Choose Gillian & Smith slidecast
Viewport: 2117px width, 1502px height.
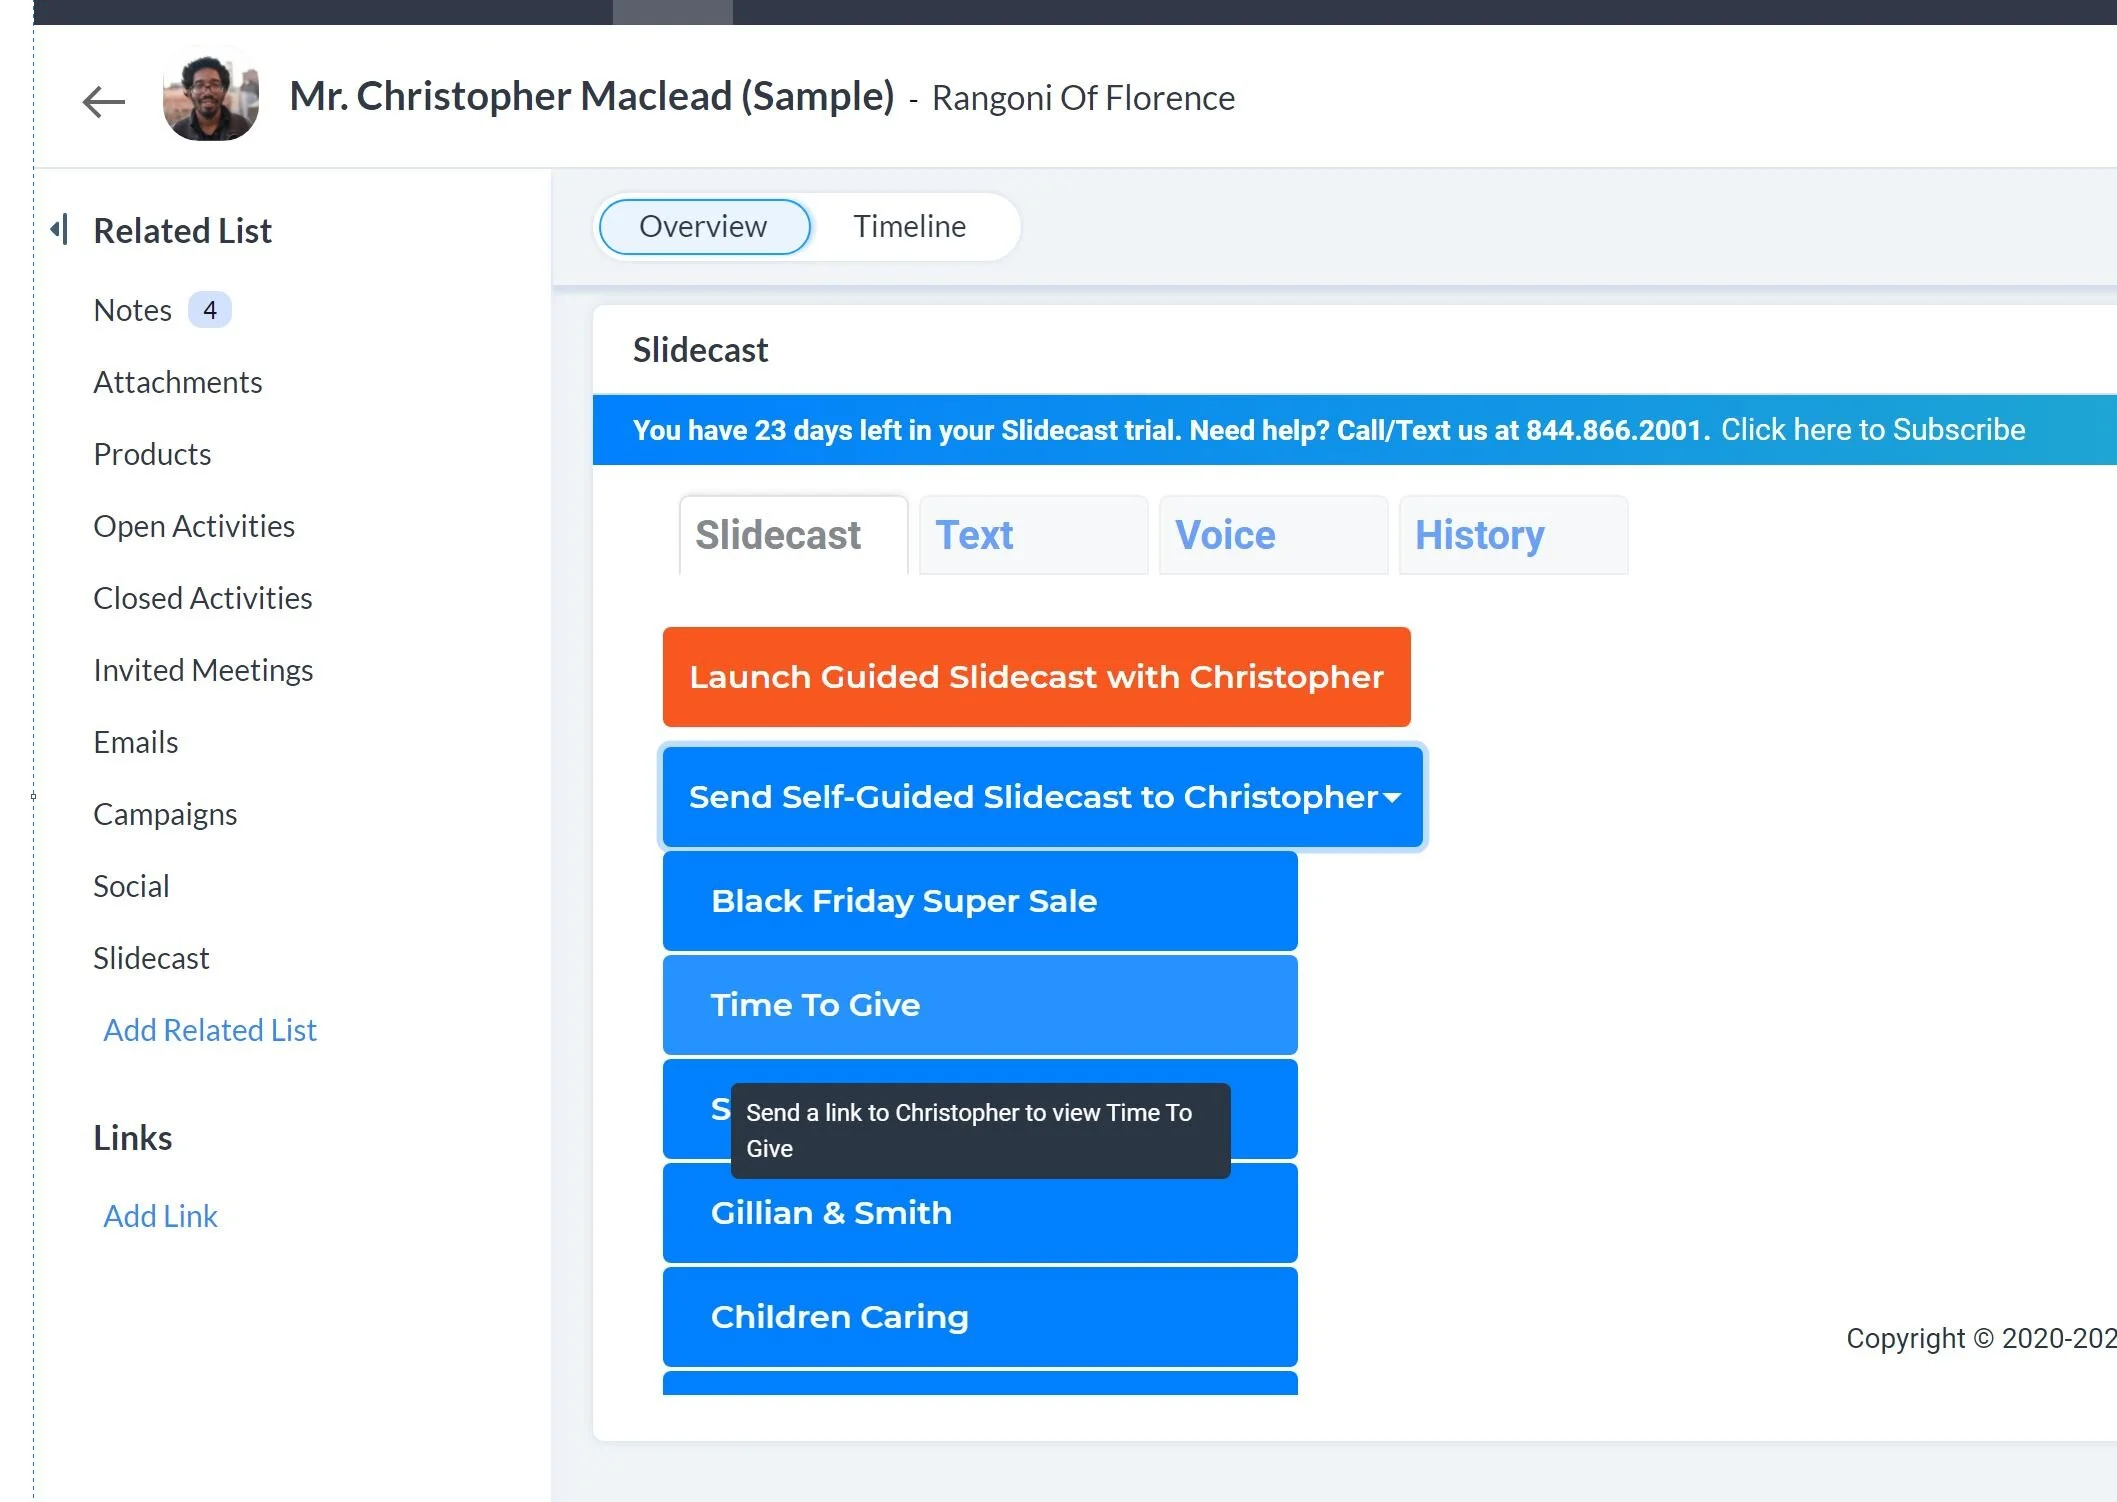click(x=980, y=1213)
